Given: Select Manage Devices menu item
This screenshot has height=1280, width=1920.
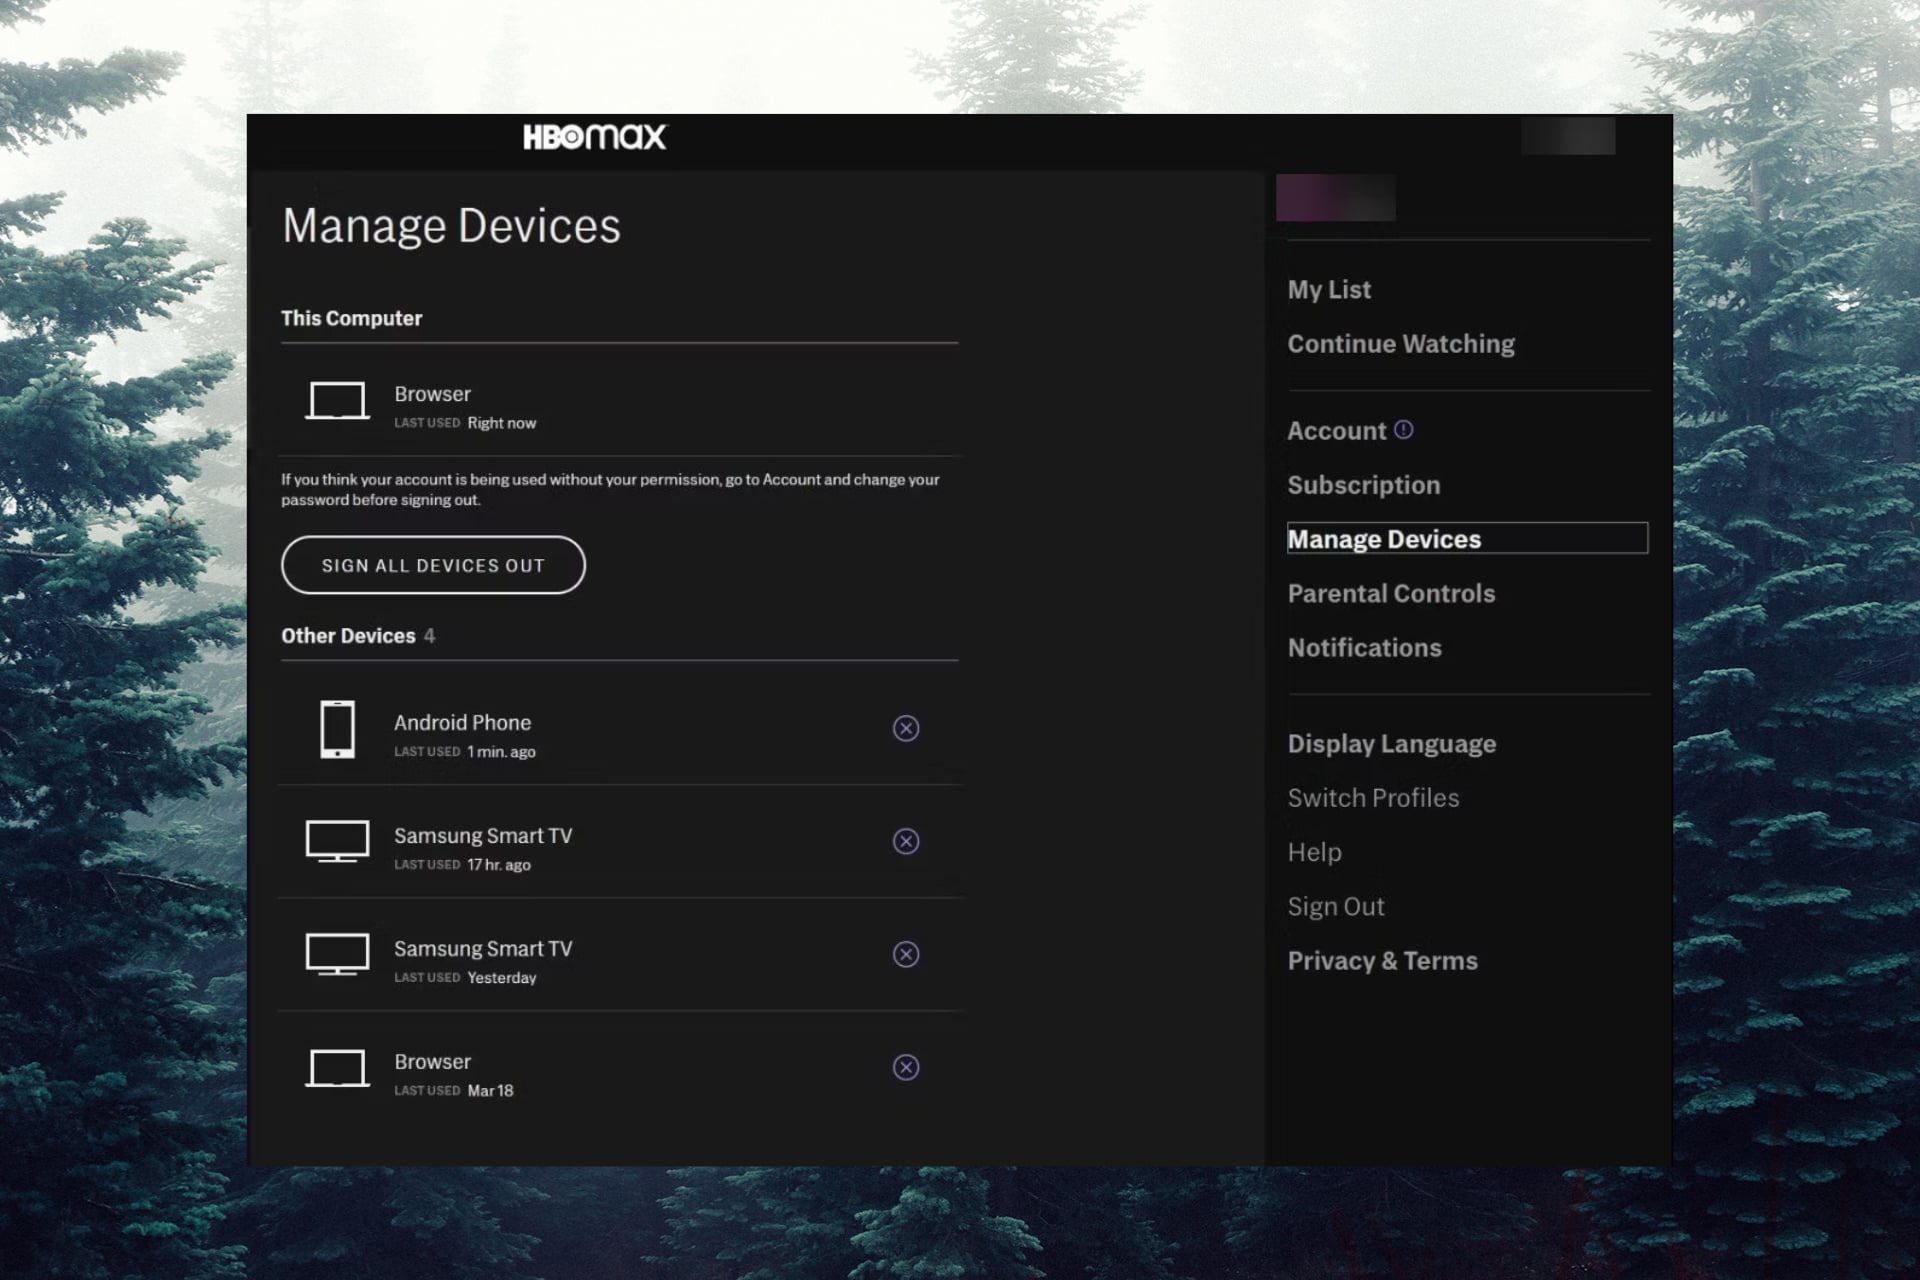Looking at the screenshot, I should [1384, 539].
